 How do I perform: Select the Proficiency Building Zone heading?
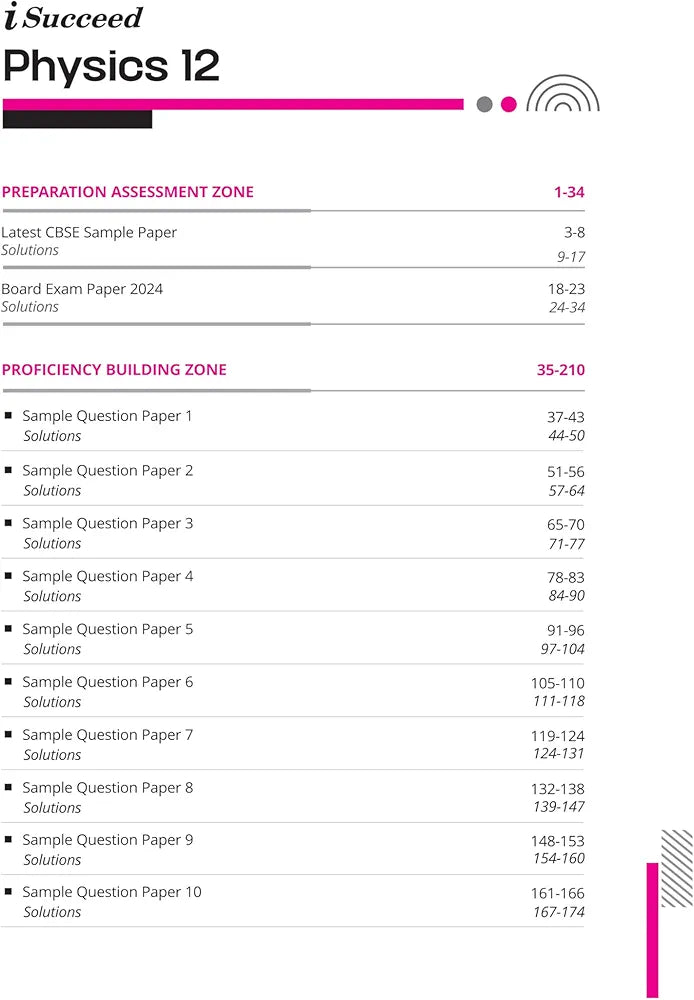[114, 370]
